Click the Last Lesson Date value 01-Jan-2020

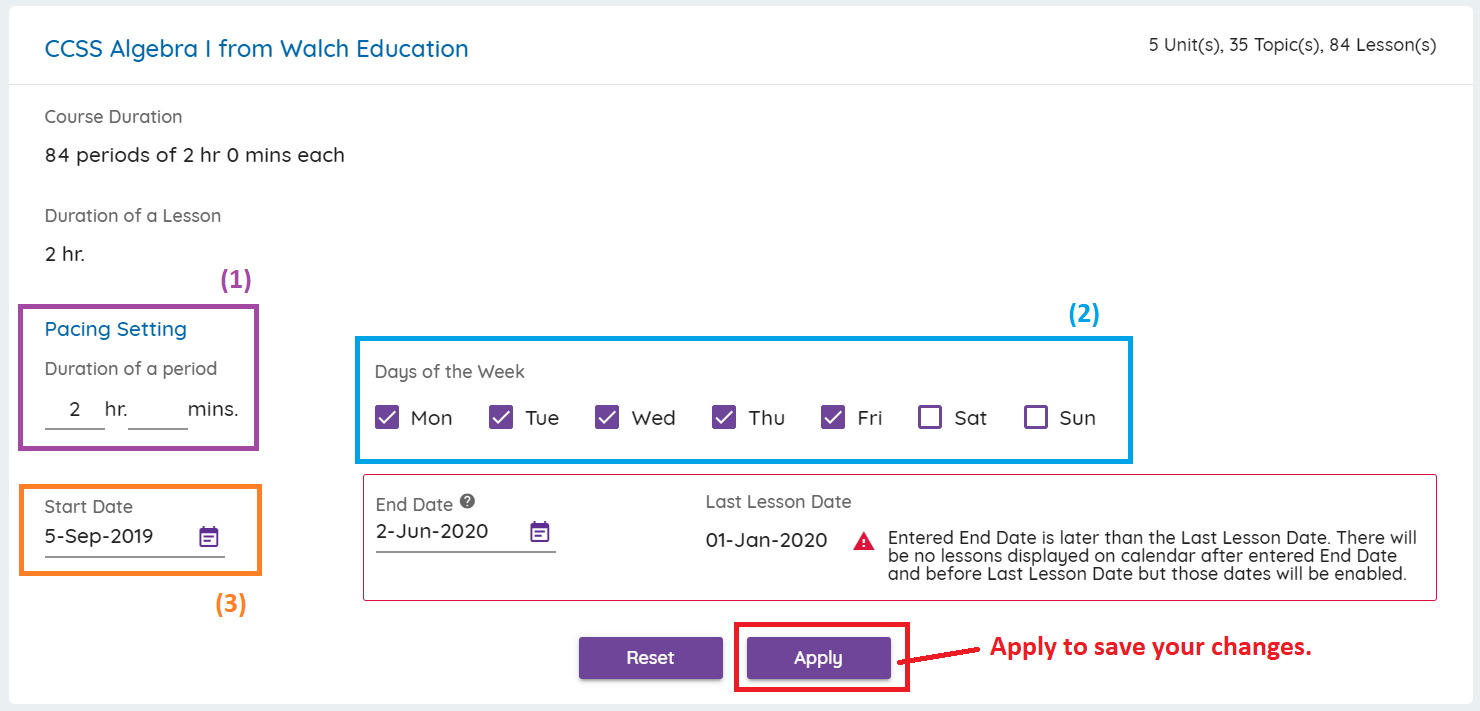766,541
